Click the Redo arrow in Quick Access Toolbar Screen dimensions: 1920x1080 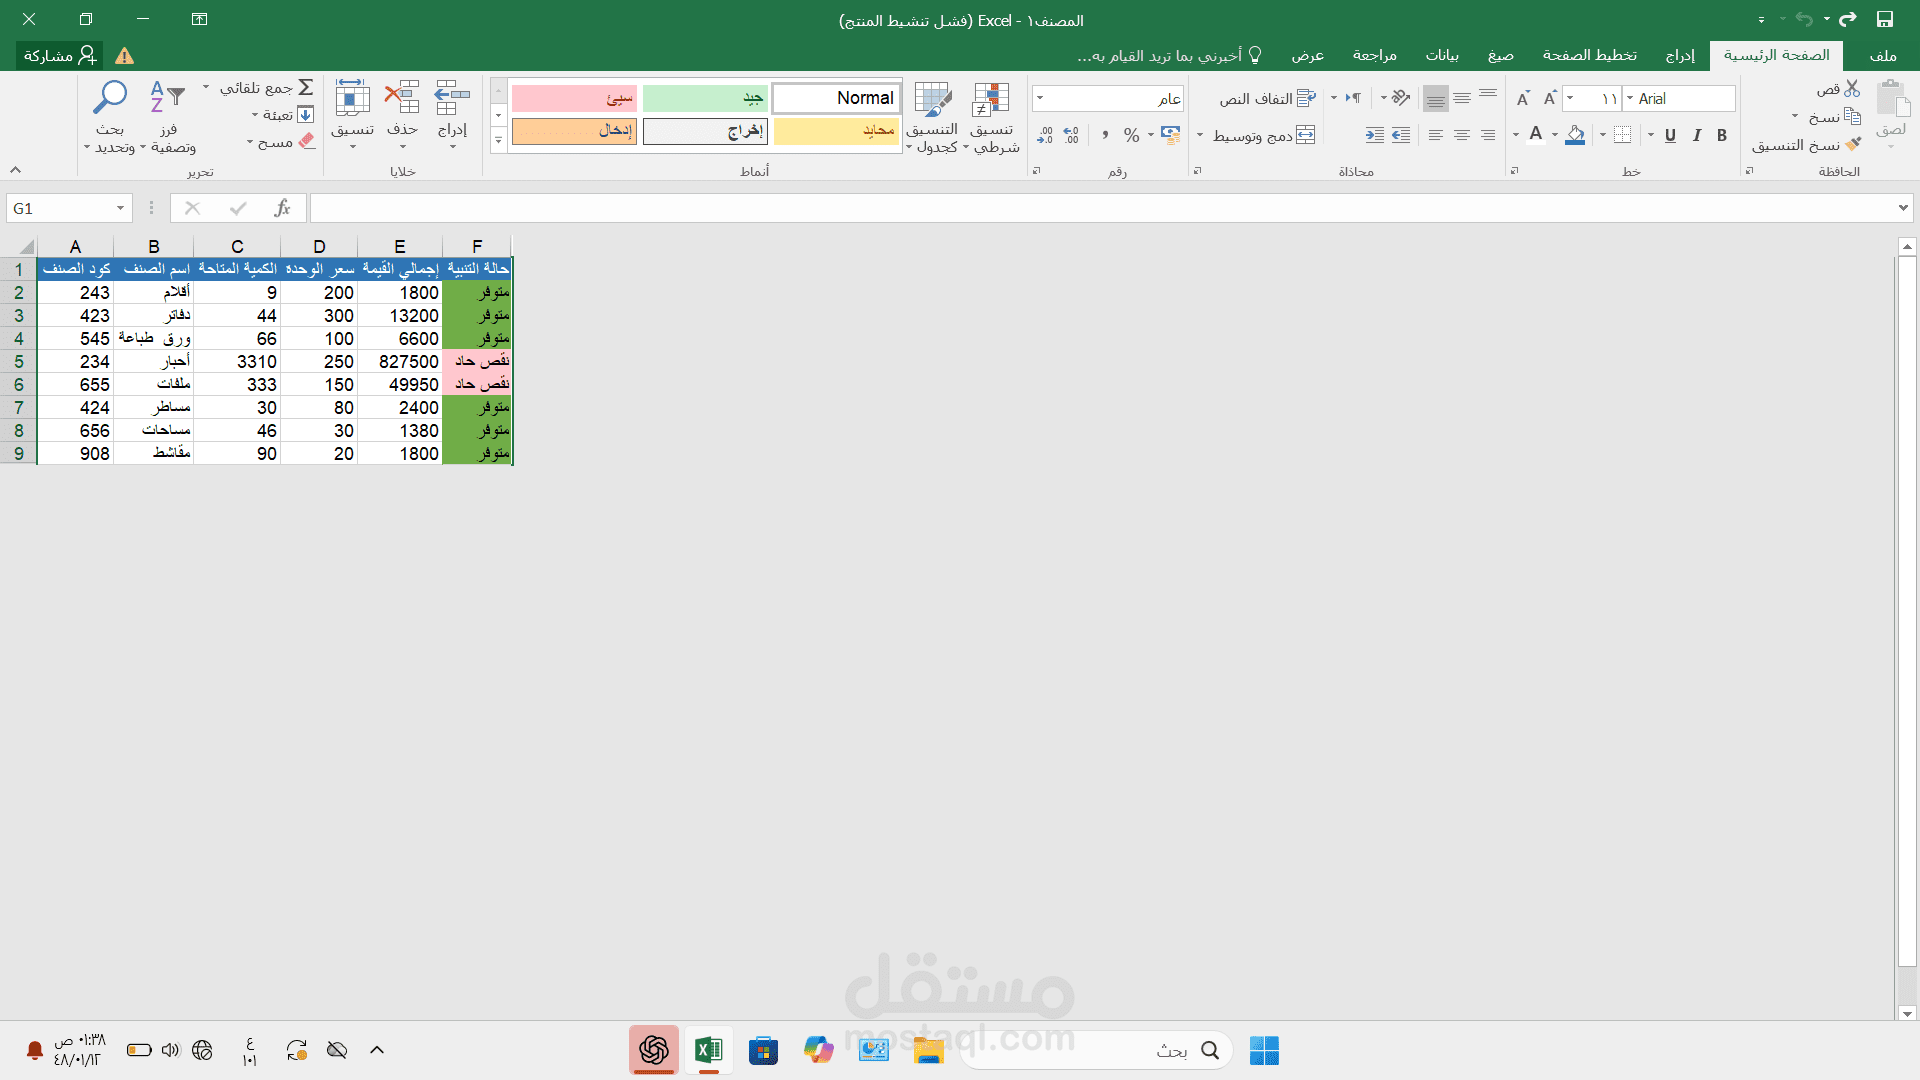[1847, 20]
